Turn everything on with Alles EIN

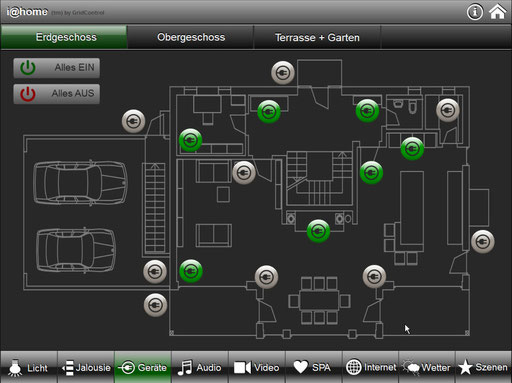[57, 68]
